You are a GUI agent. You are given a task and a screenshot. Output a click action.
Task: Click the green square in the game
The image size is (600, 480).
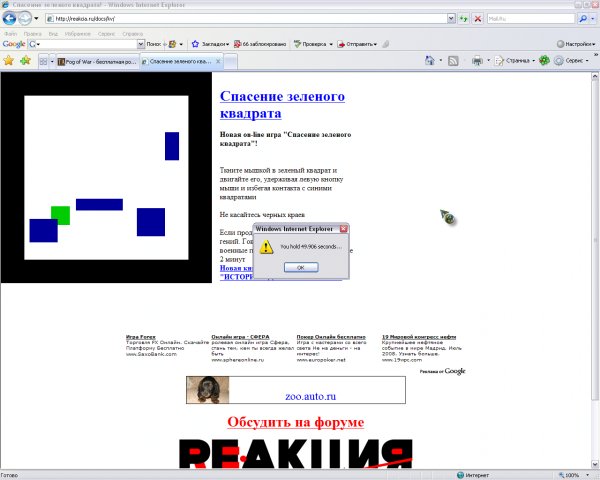coord(60,215)
